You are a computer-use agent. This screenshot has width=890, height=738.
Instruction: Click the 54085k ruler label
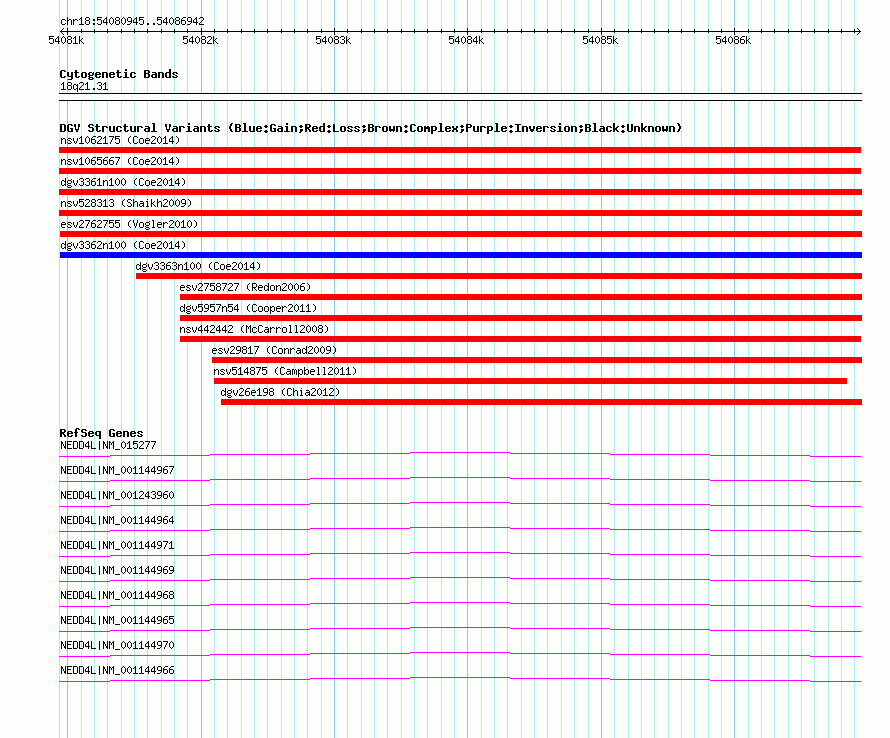600,40
